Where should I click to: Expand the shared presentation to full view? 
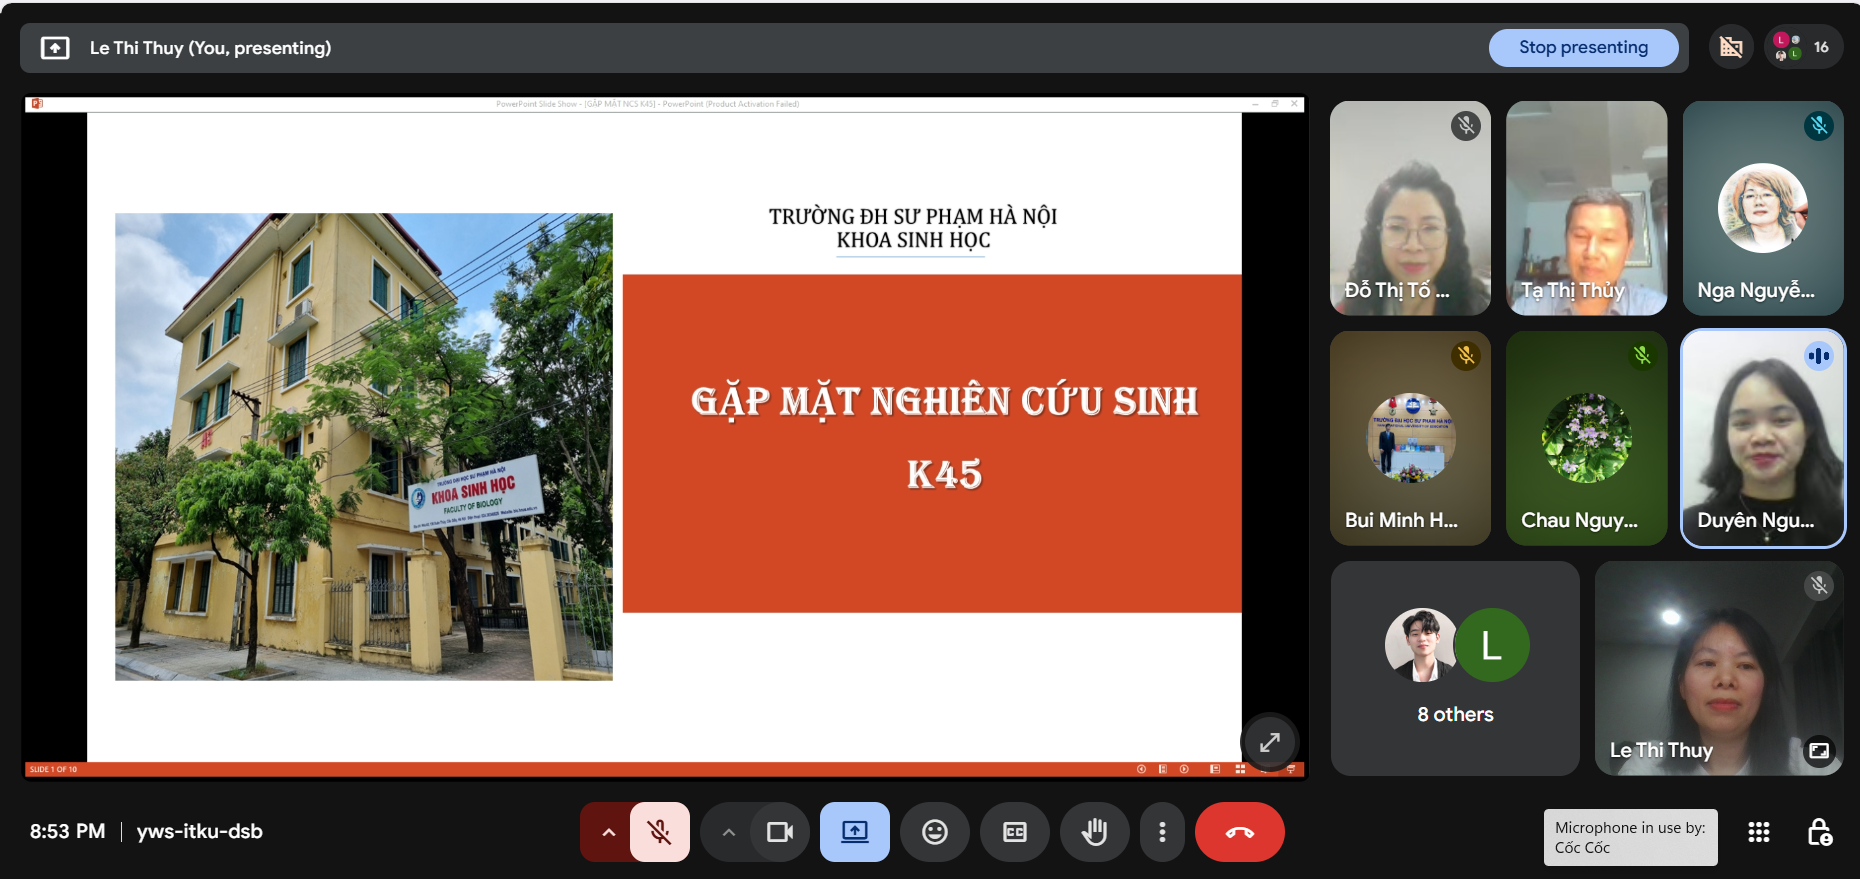tap(1269, 742)
